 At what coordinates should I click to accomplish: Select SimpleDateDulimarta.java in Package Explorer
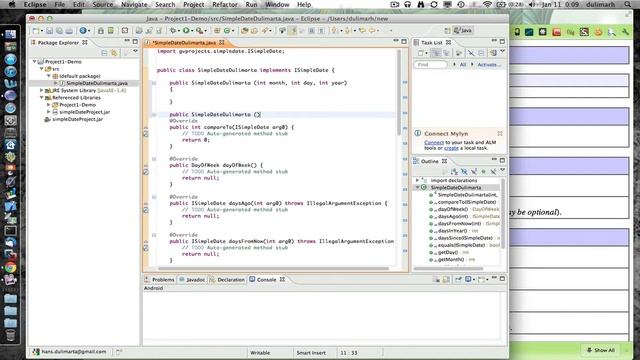[97, 83]
